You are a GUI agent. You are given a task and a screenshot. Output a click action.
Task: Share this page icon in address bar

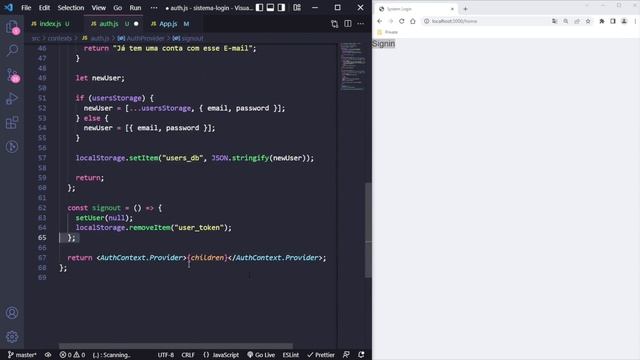point(577,21)
